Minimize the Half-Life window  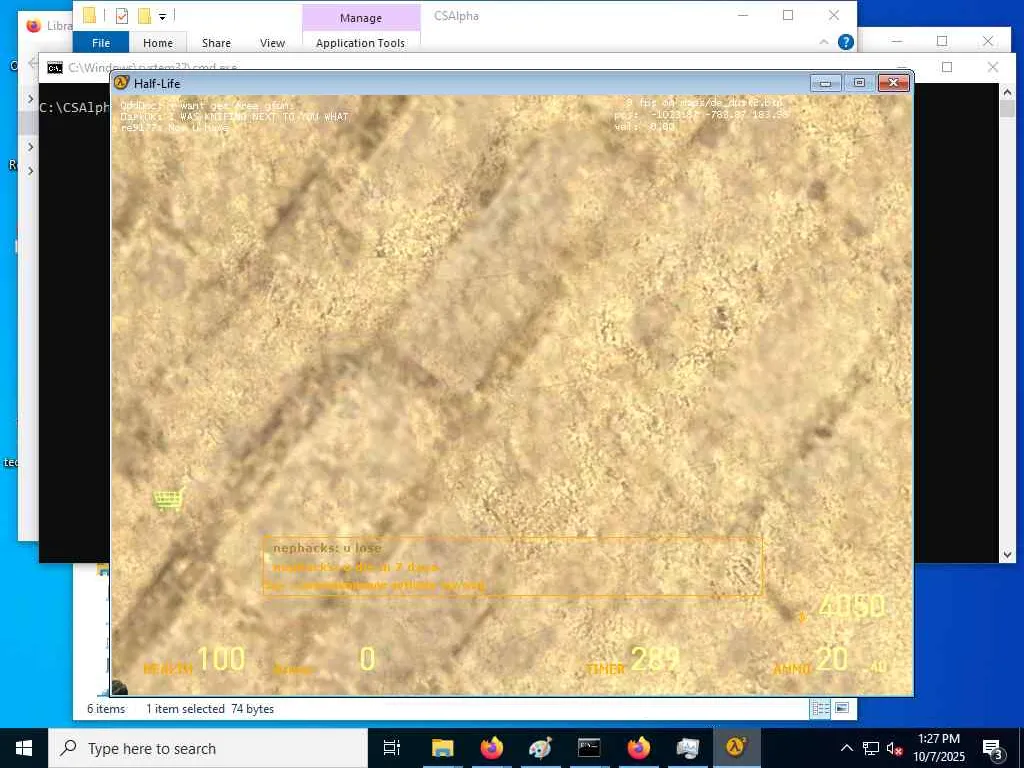pyautogui.click(x=825, y=83)
